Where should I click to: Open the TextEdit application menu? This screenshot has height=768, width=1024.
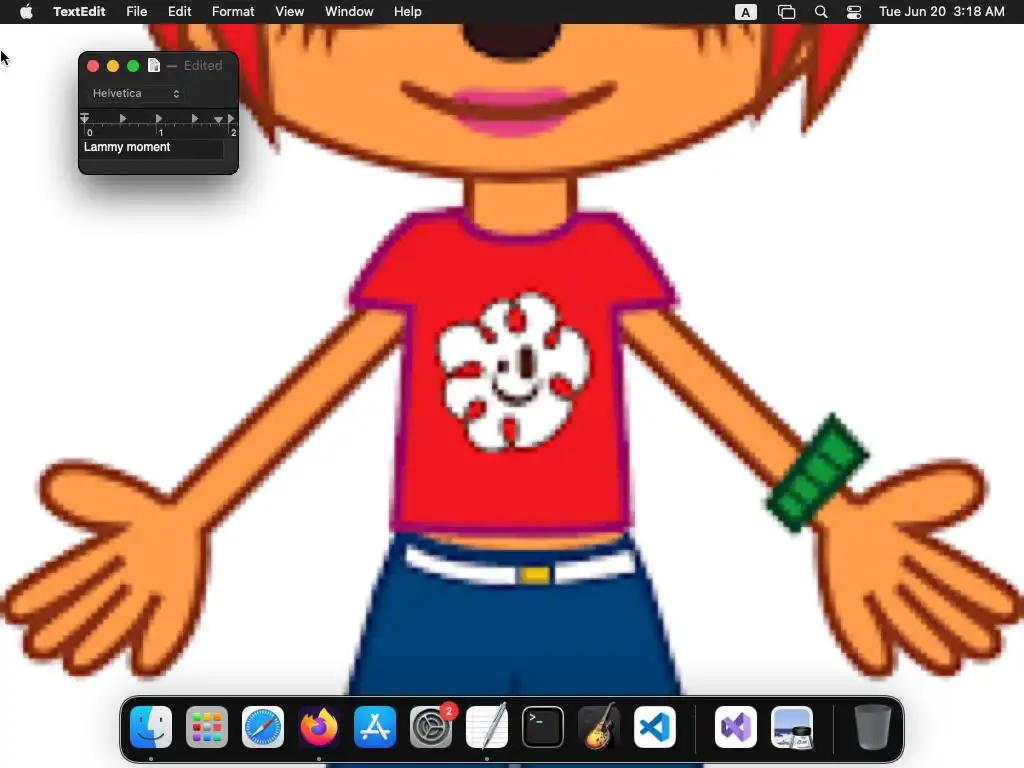[x=79, y=12]
